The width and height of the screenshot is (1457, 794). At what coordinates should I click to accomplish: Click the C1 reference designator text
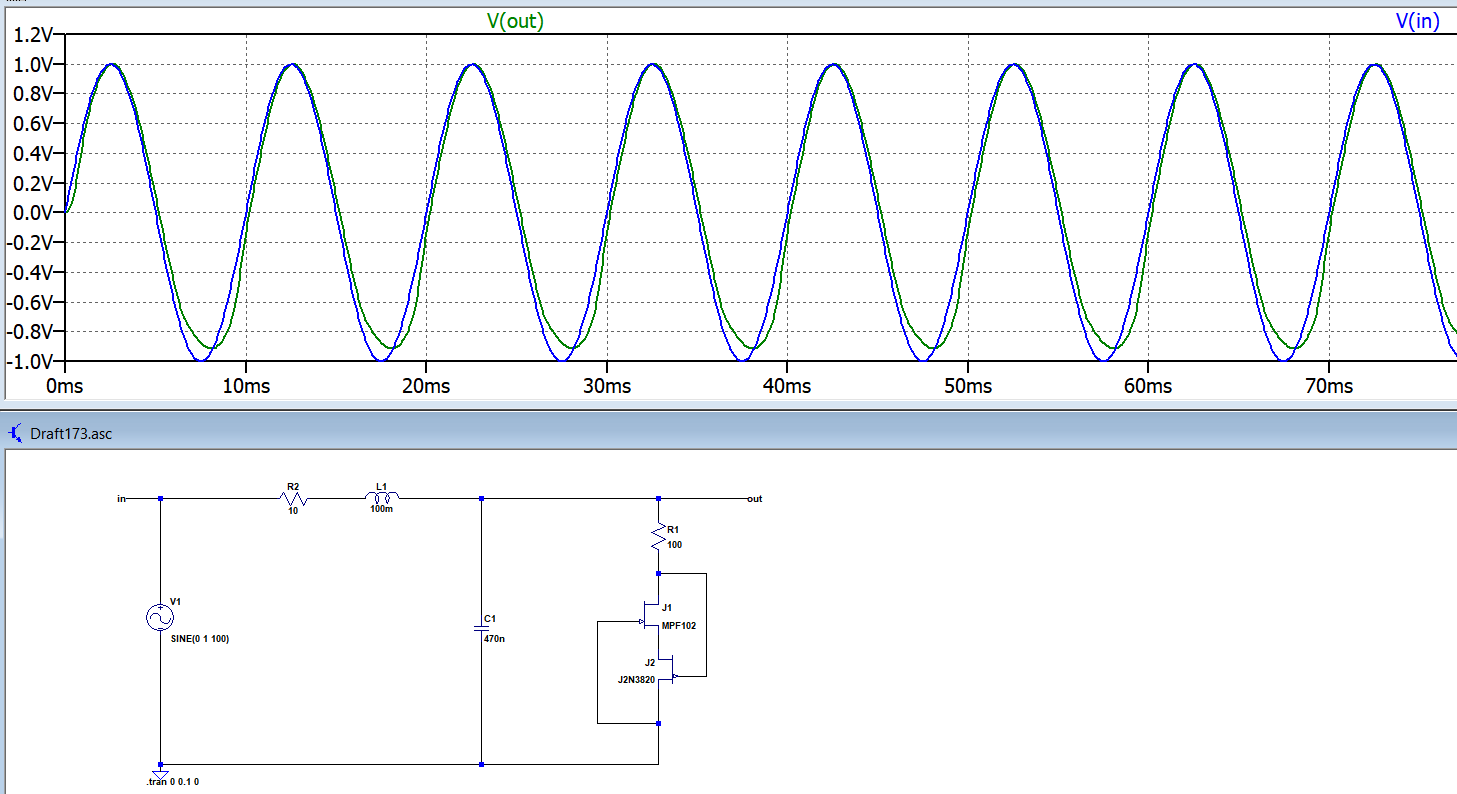(x=489, y=617)
